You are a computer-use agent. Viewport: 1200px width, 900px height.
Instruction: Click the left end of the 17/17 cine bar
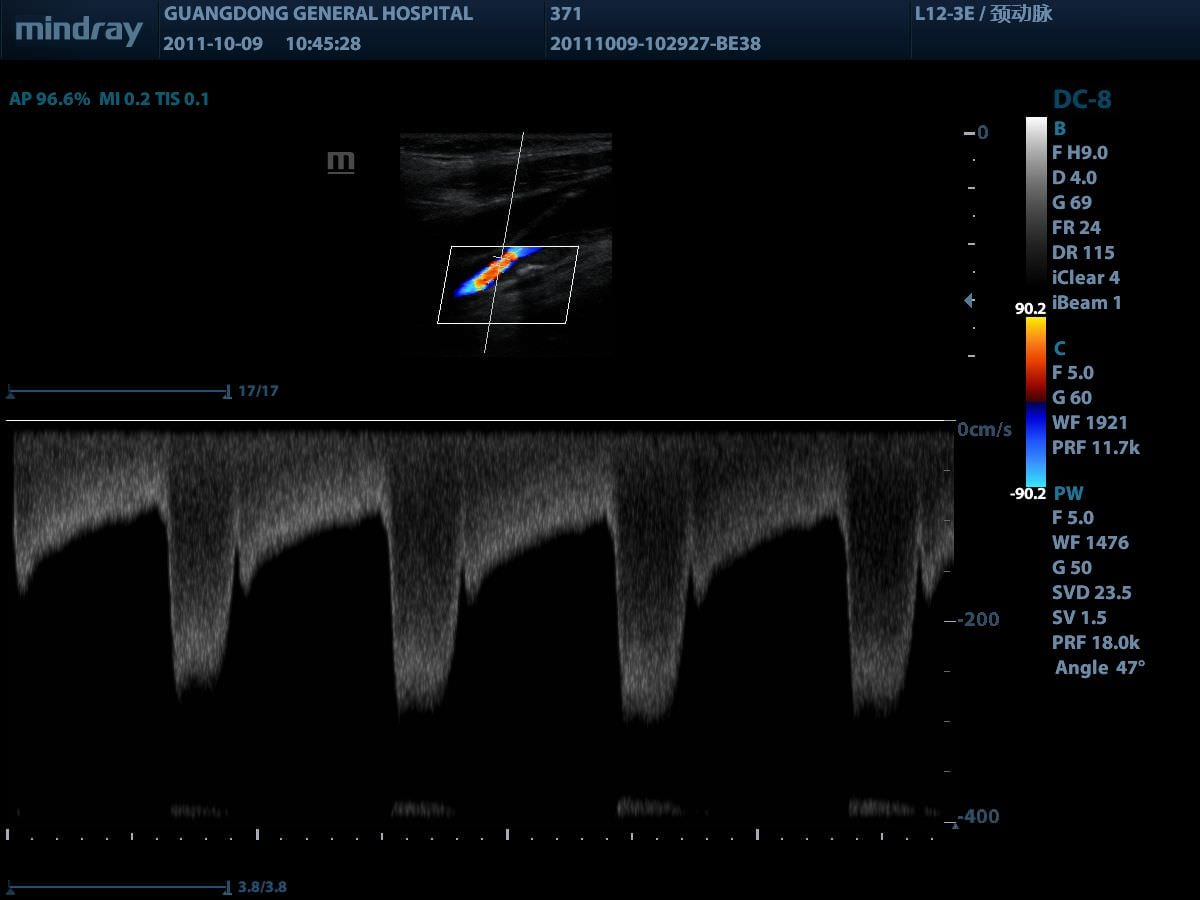(x=10, y=392)
